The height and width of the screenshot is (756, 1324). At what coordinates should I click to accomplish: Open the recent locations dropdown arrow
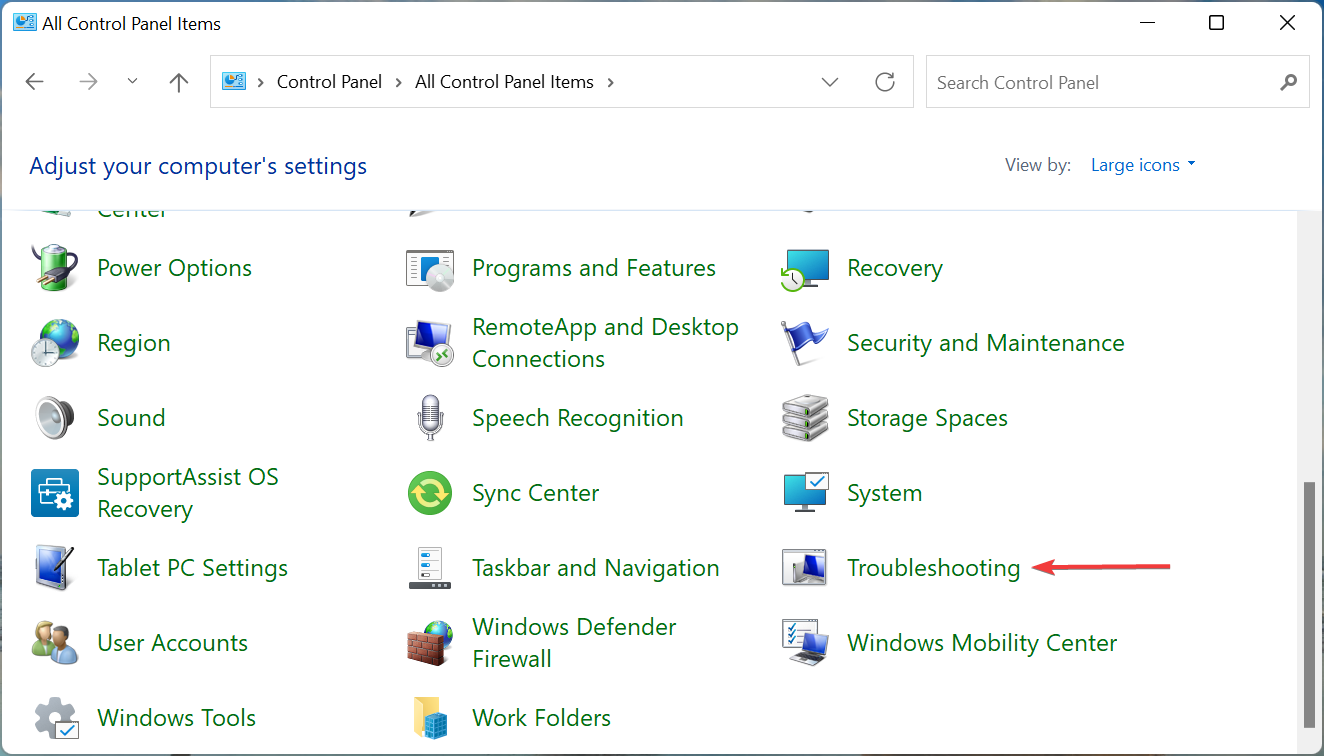133,82
